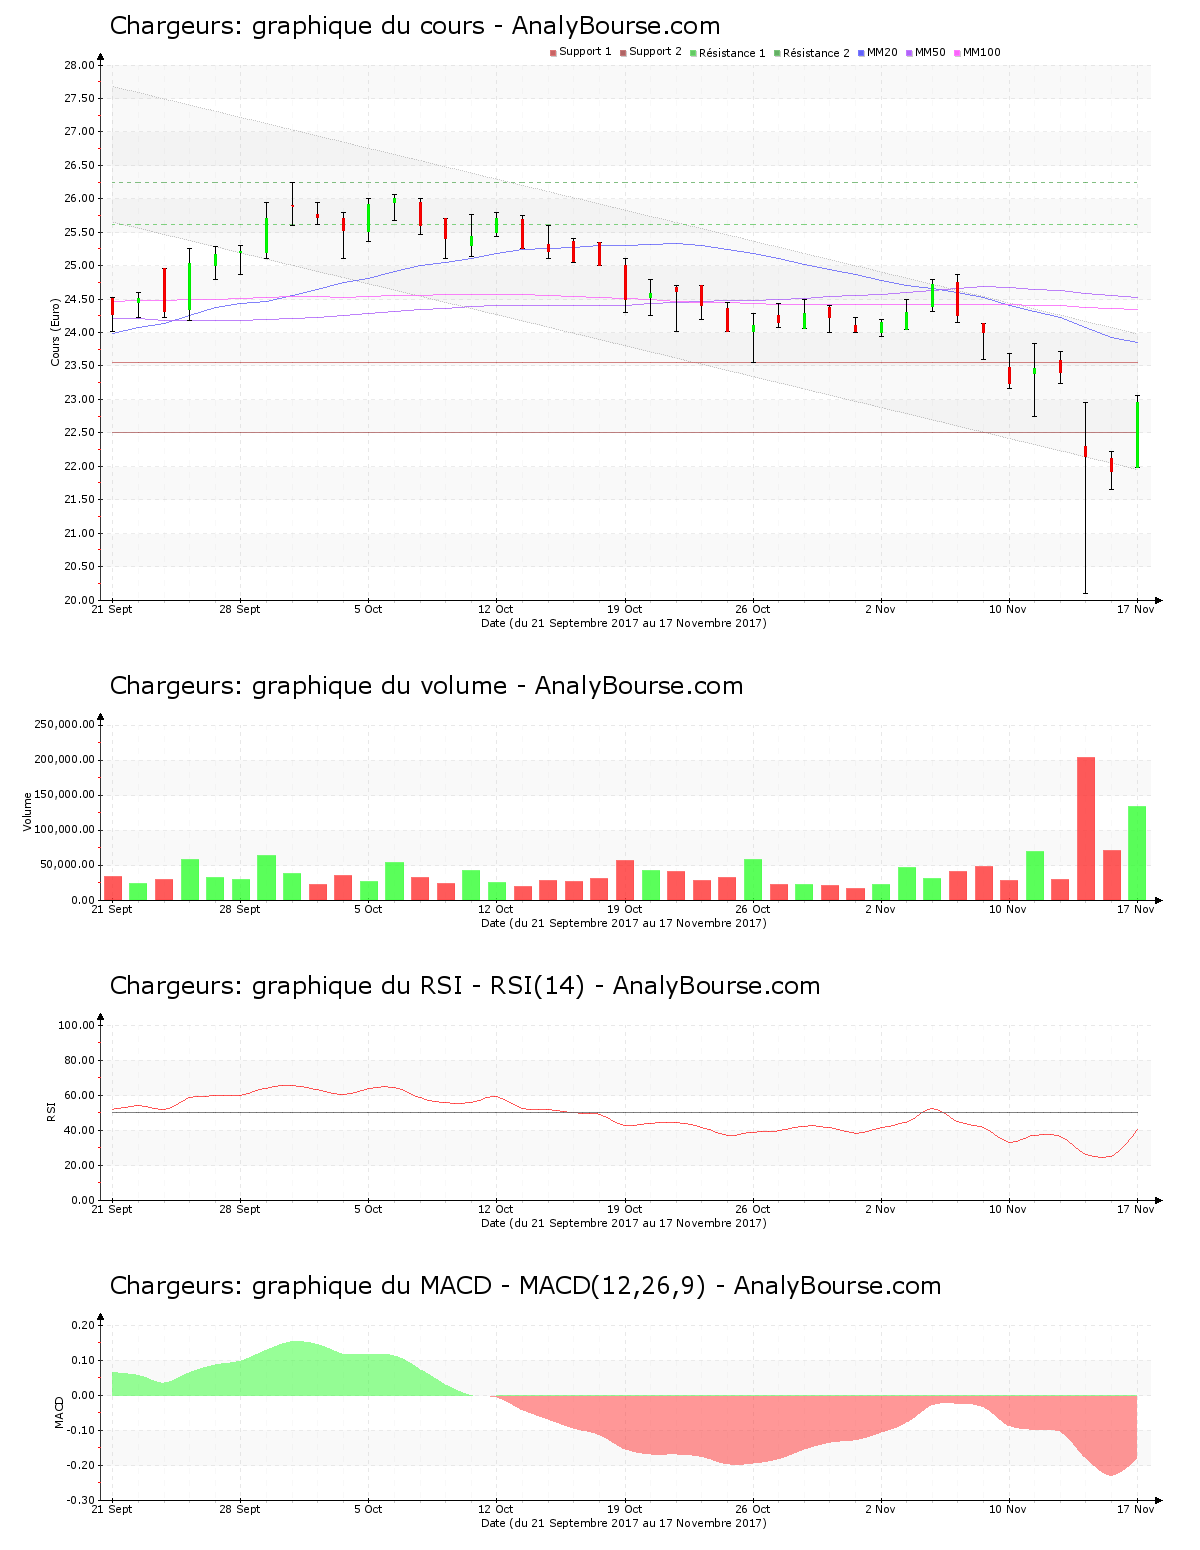Click the 'Cours (Euro)' vertical axis label
The height and width of the screenshot is (1550, 1200).
coord(56,332)
